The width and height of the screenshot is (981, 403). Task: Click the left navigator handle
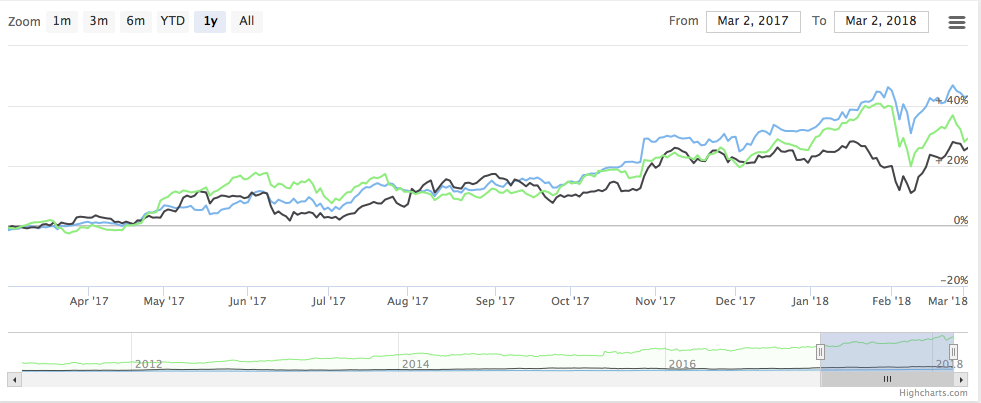(820, 352)
